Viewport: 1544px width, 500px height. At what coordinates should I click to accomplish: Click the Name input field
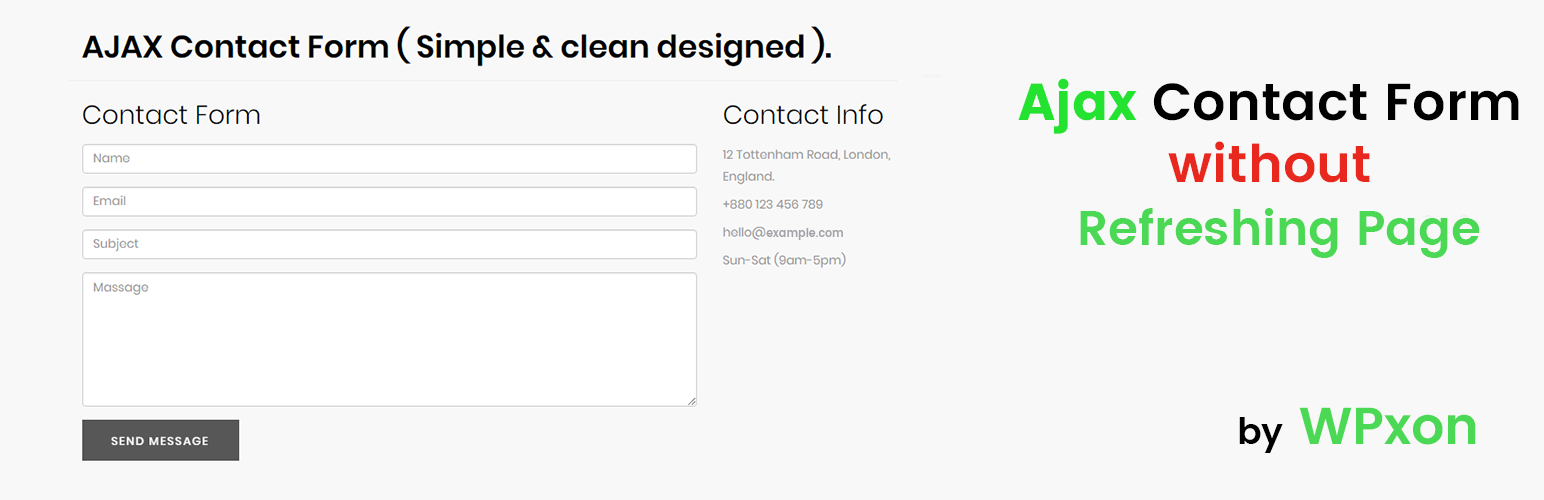[389, 159]
